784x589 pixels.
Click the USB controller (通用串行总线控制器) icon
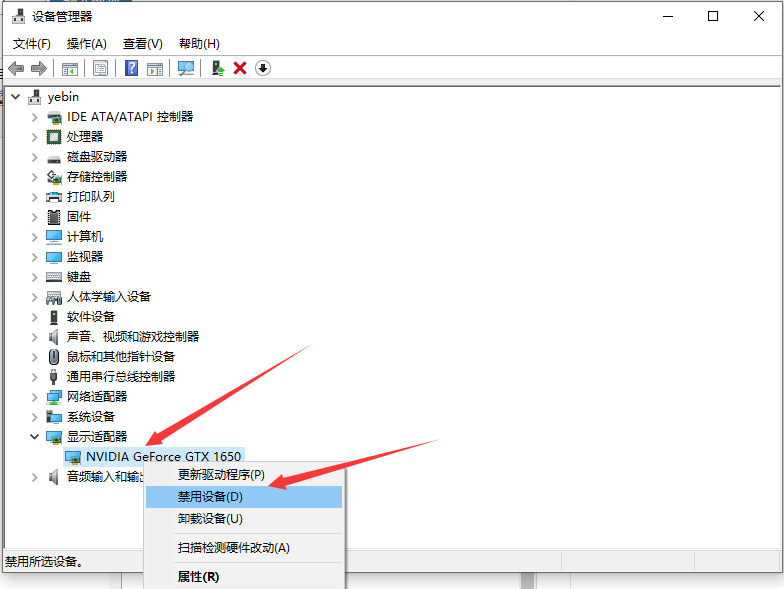click(54, 376)
